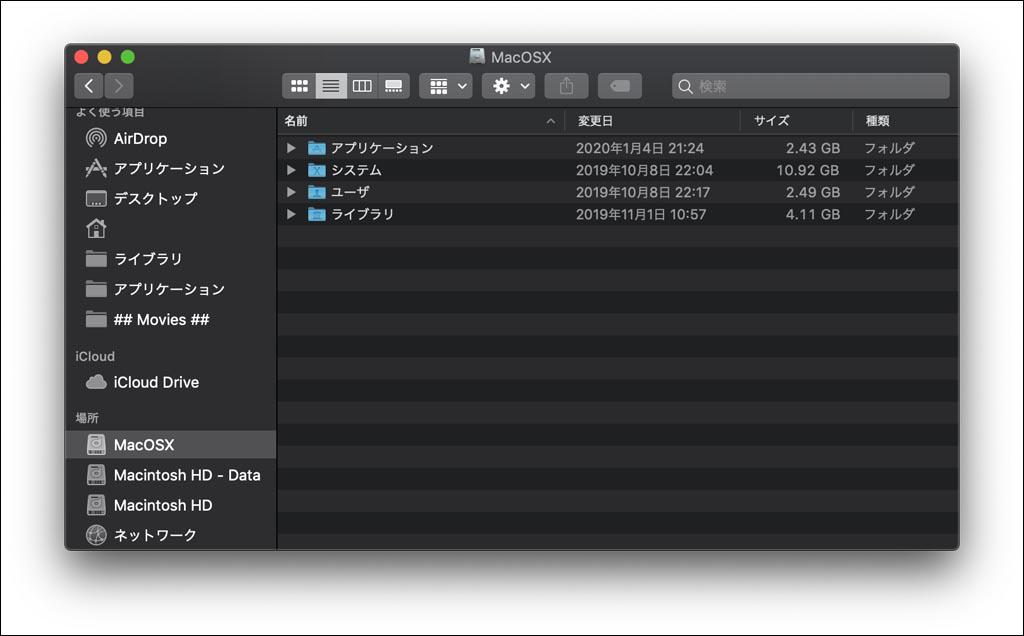This screenshot has height=636, width=1024.
Task: Switch to gallery view in toolbar
Action: (394, 86)
